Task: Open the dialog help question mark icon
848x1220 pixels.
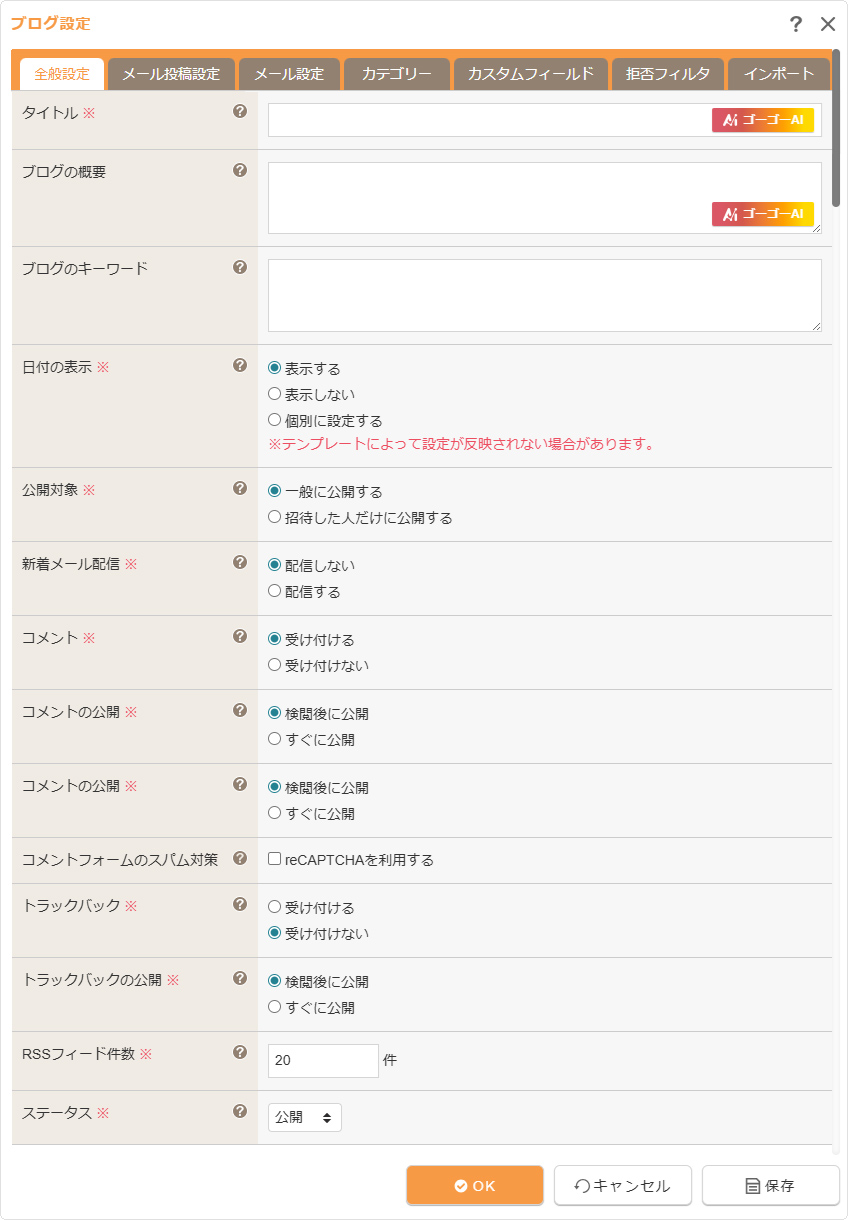Action: pyautogui.click(x=795, y=25)
